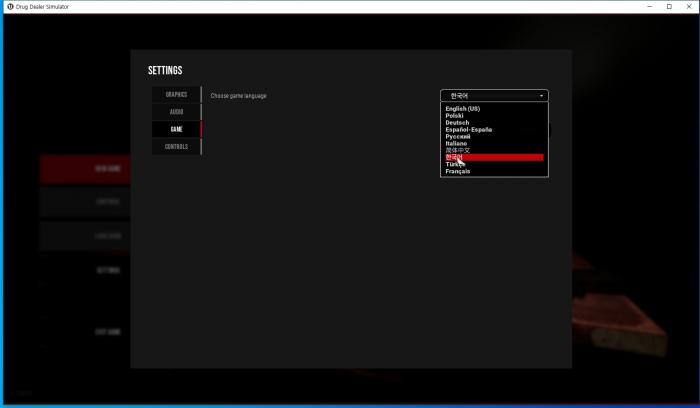Switch to the Audio settings tab
The height and width of the screenshot is (408, 700).
176,112
